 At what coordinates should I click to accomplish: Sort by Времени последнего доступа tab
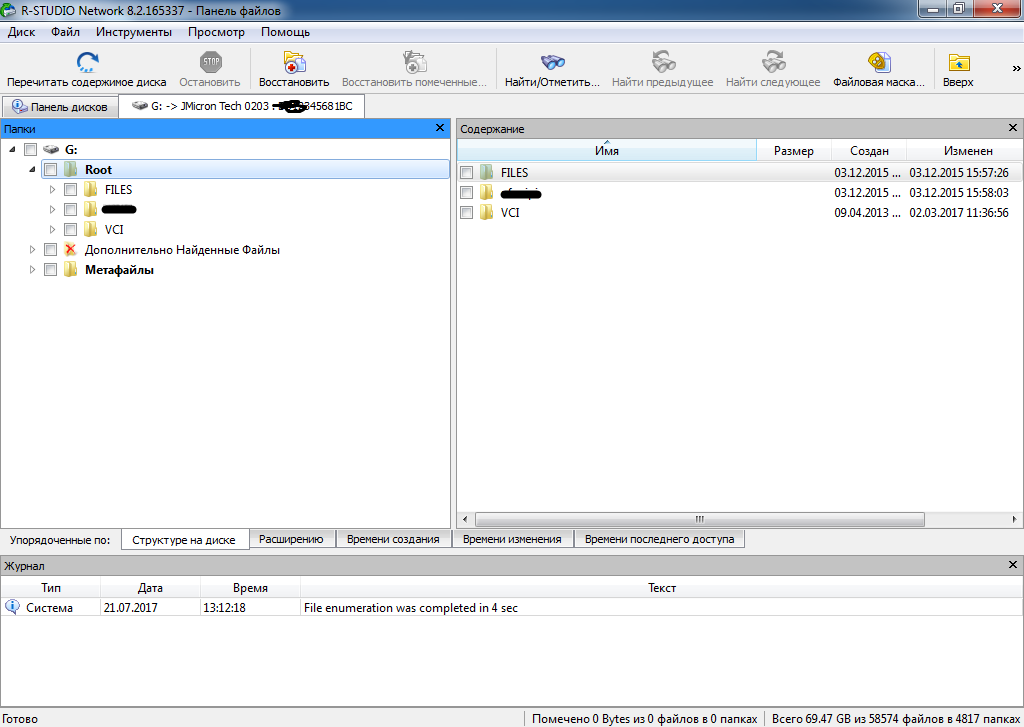660,539
